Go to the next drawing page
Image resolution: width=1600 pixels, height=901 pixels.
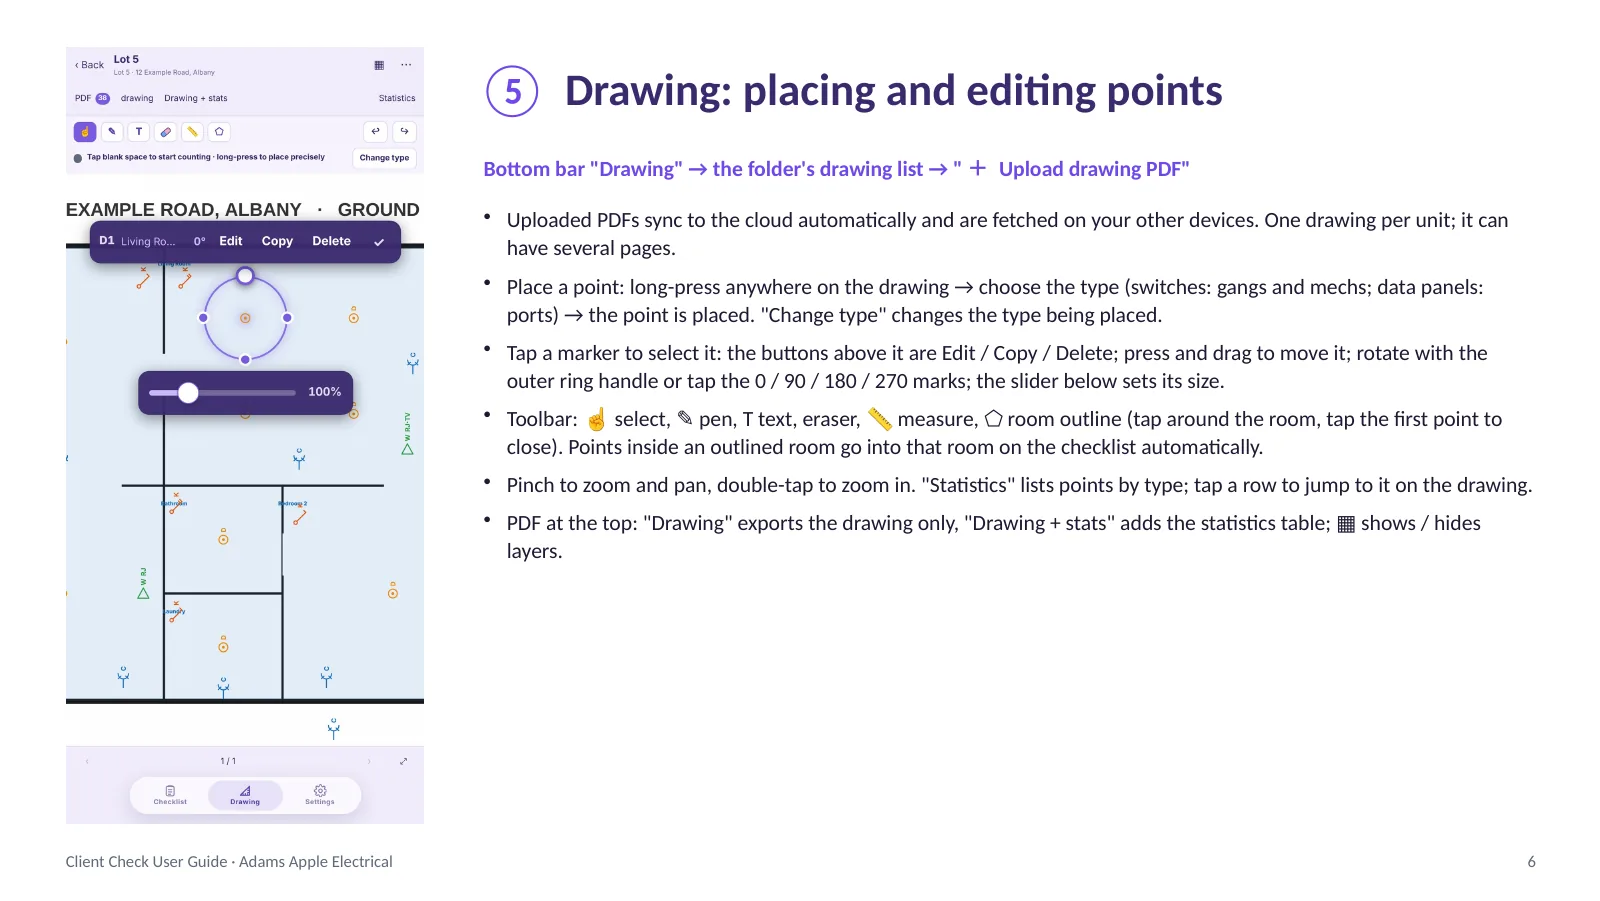click(369, 762)
